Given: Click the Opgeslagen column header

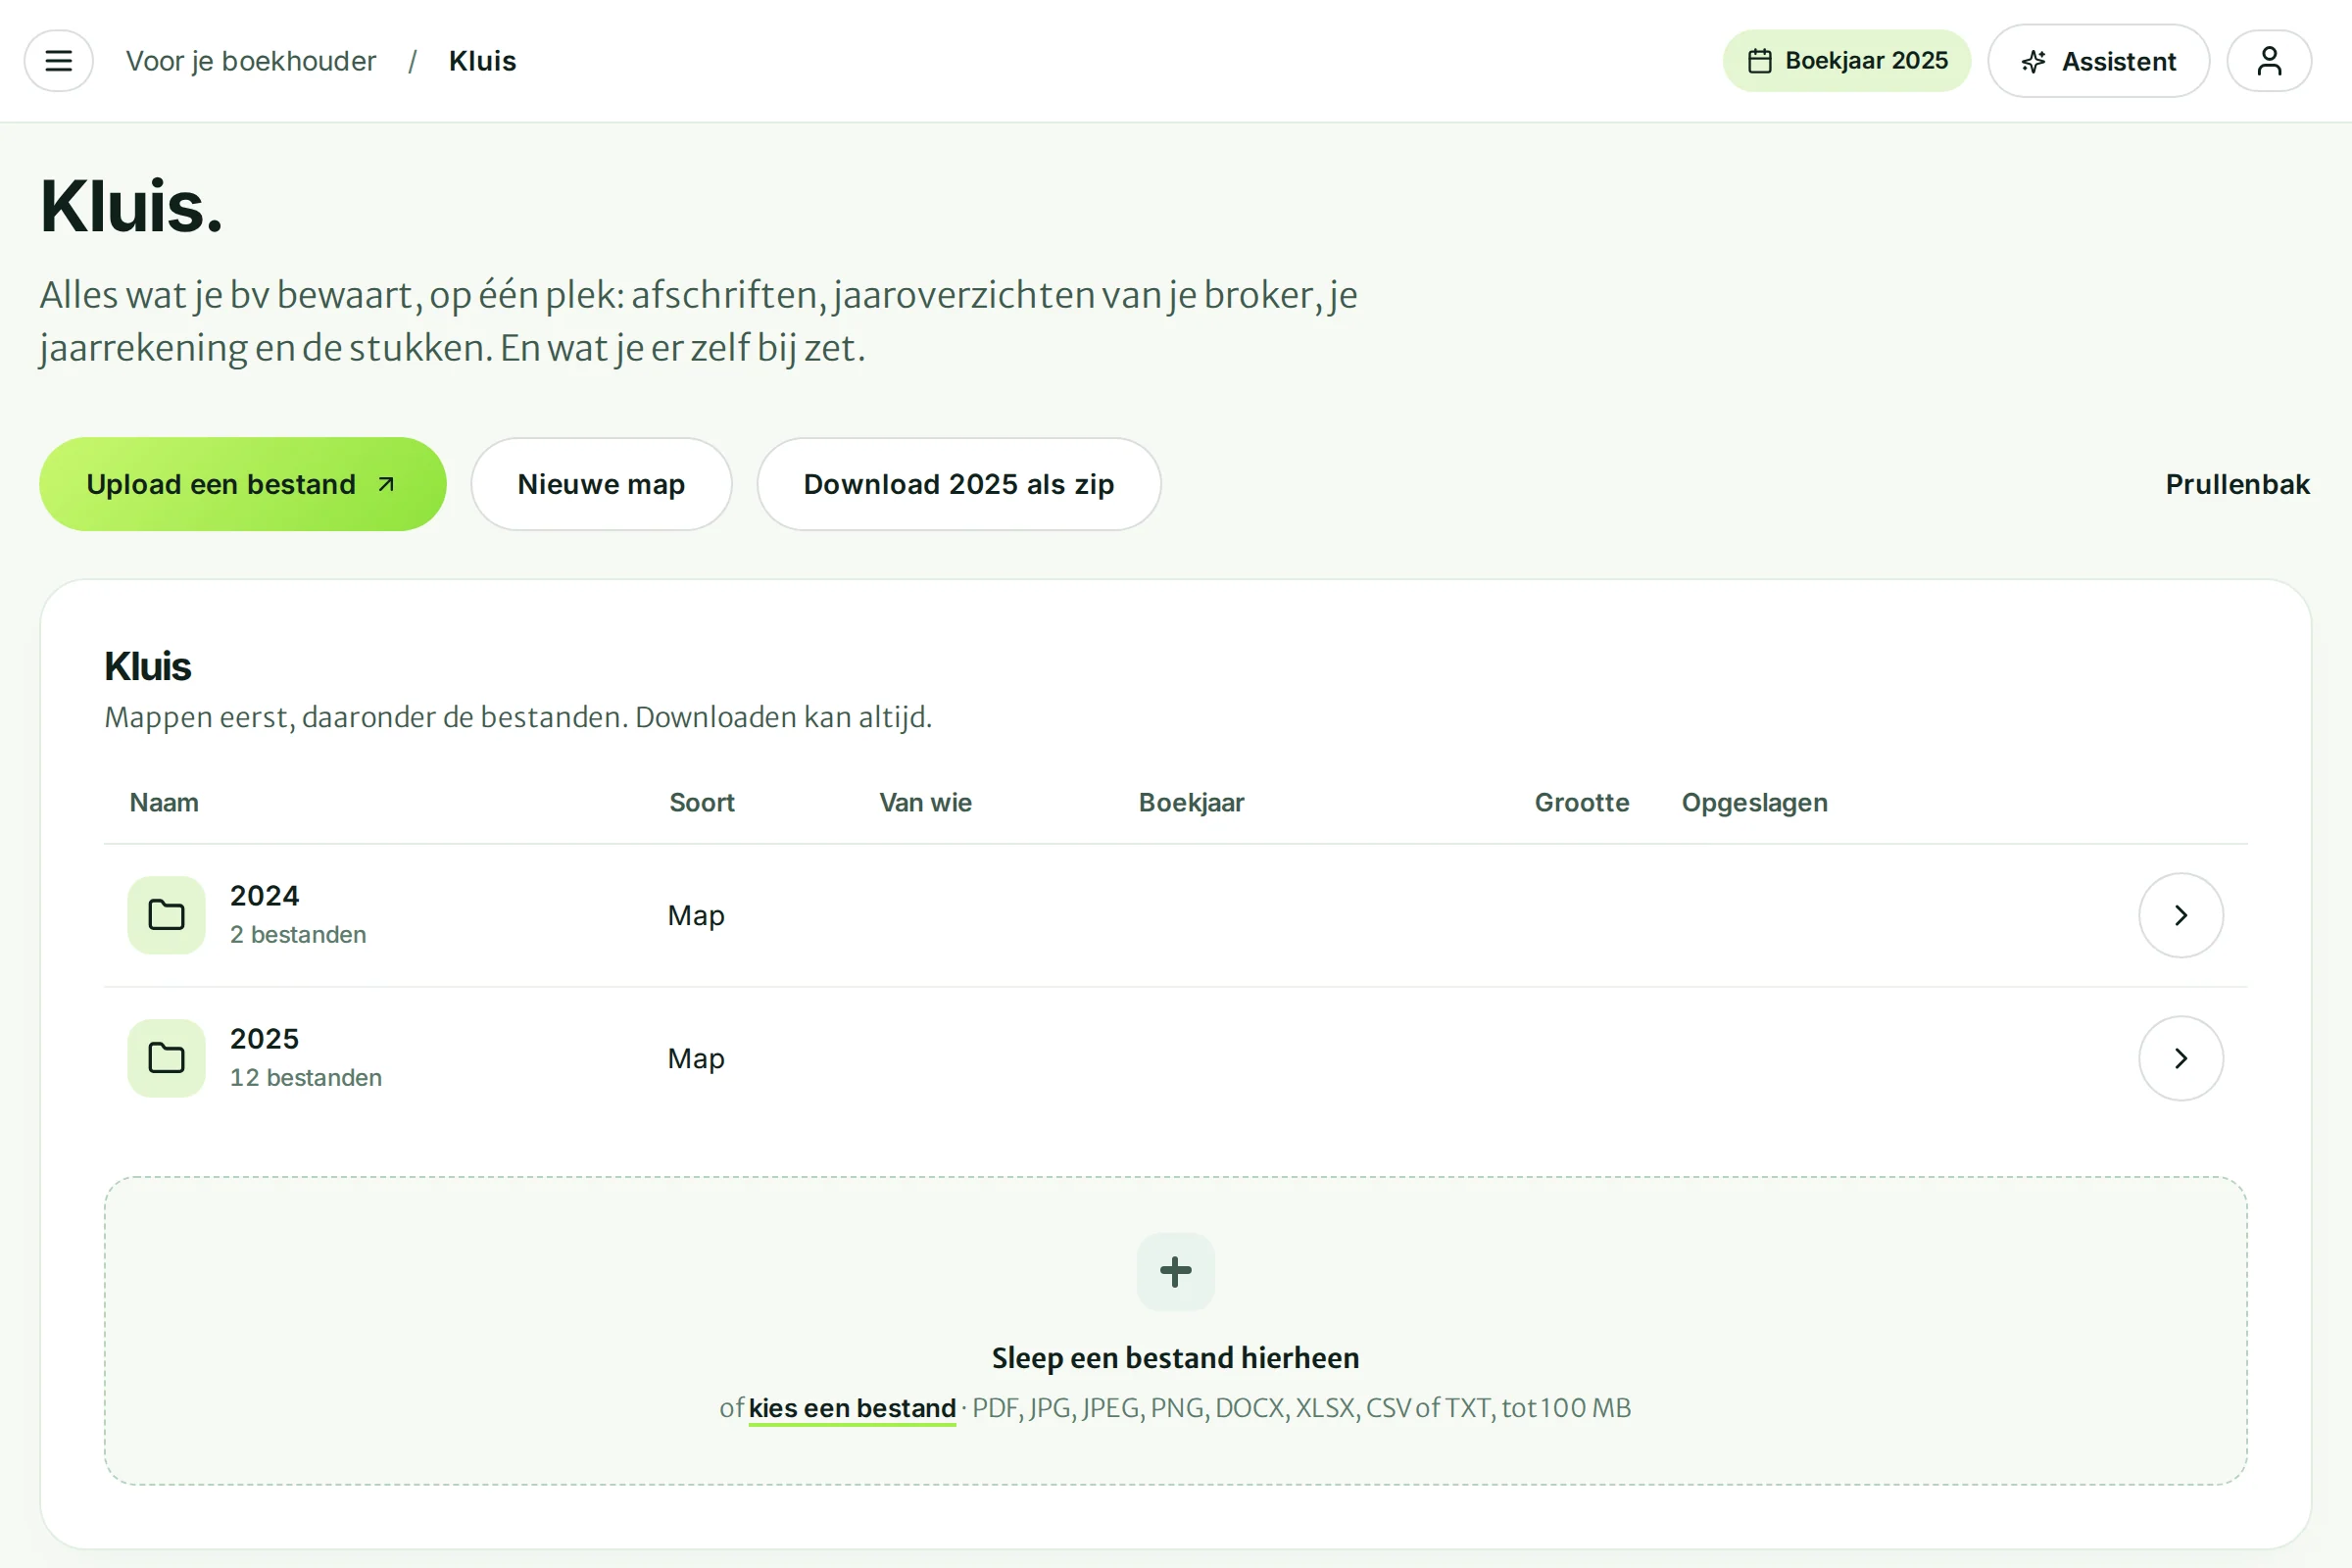Looking at the screenshot, I should 1754,803.
